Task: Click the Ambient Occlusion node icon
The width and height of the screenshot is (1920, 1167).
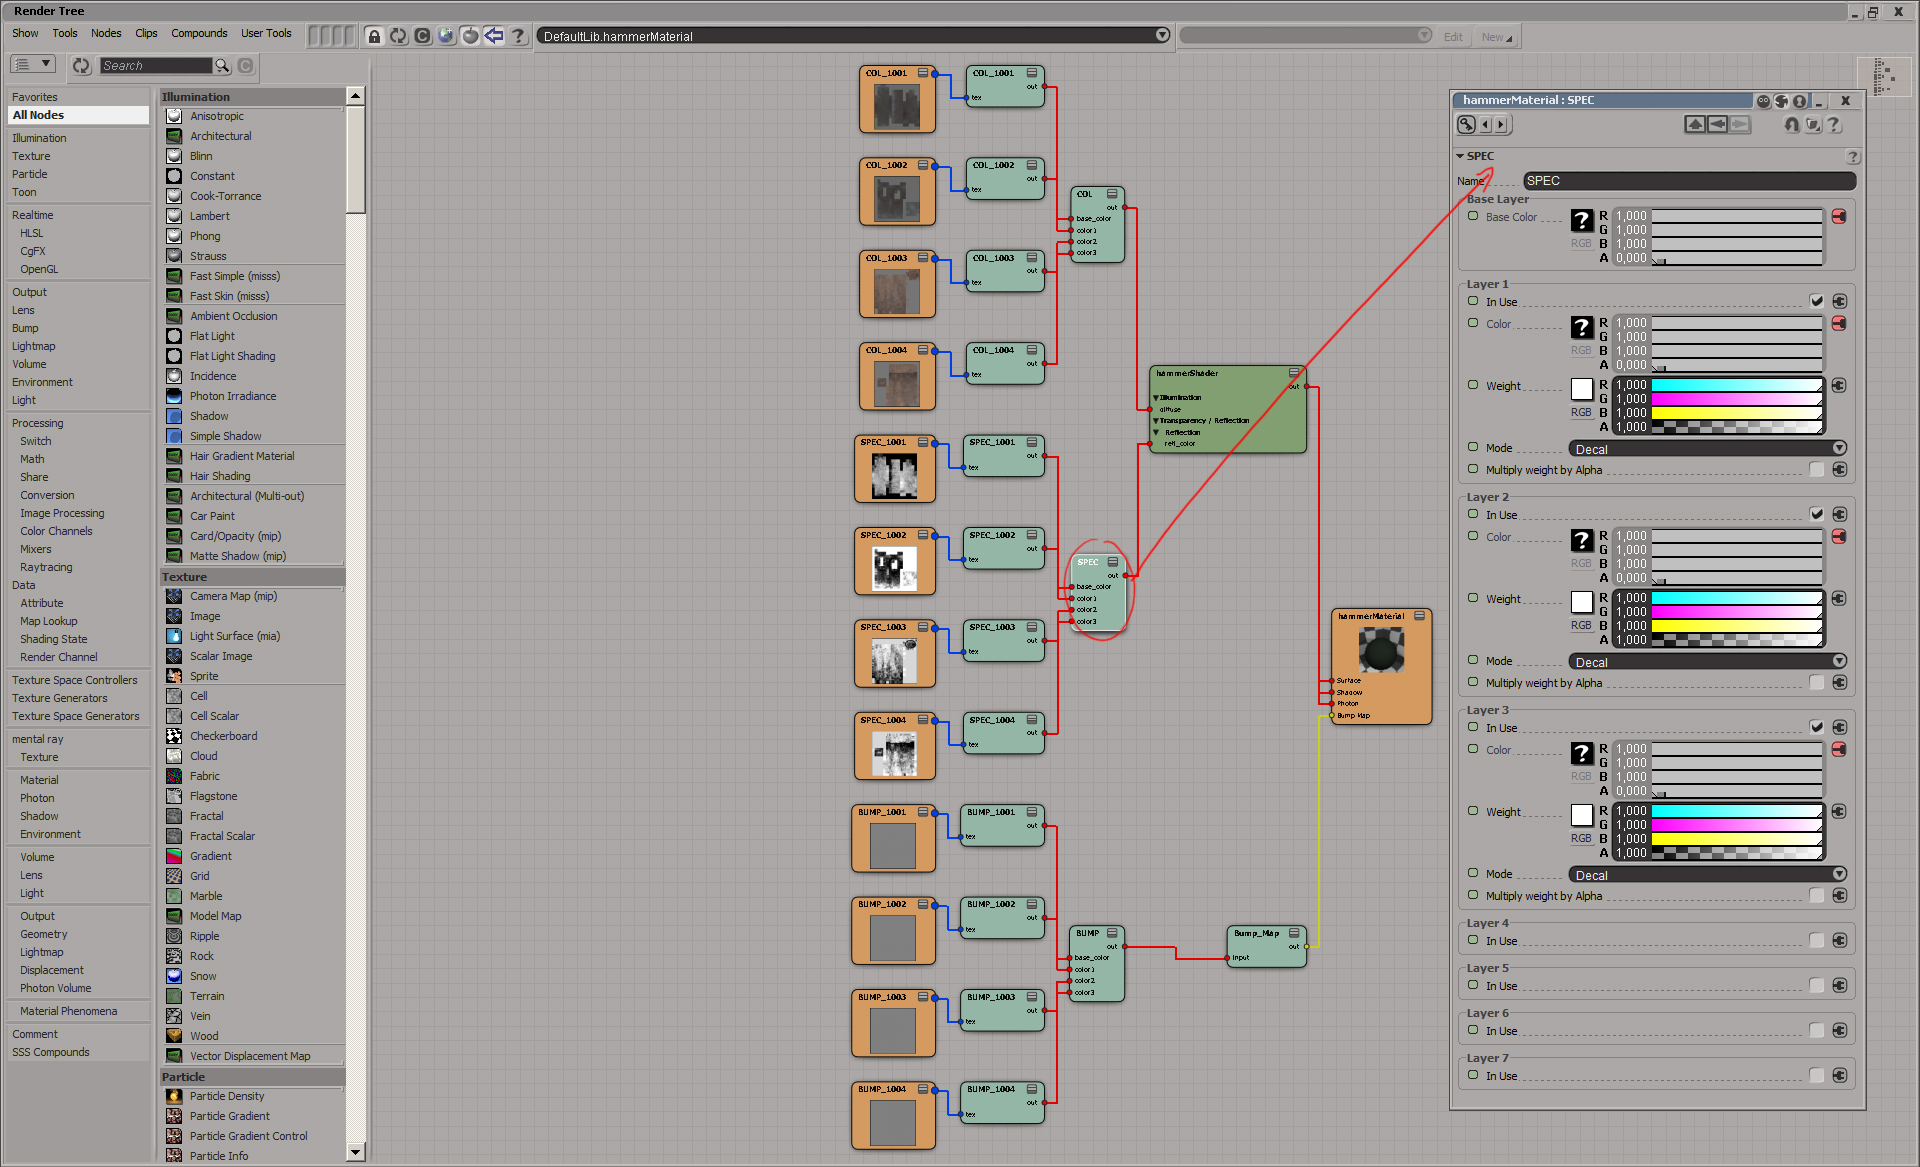Action: pyautogui.click(x=174, y=316)
